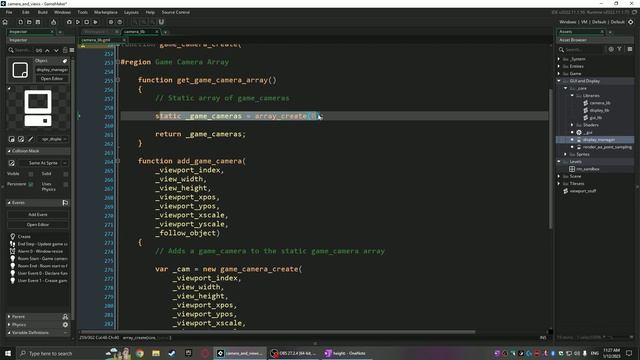640x360 pixels.
Task: Collapse the GUI and Display folder
Action: pos(559,81)
